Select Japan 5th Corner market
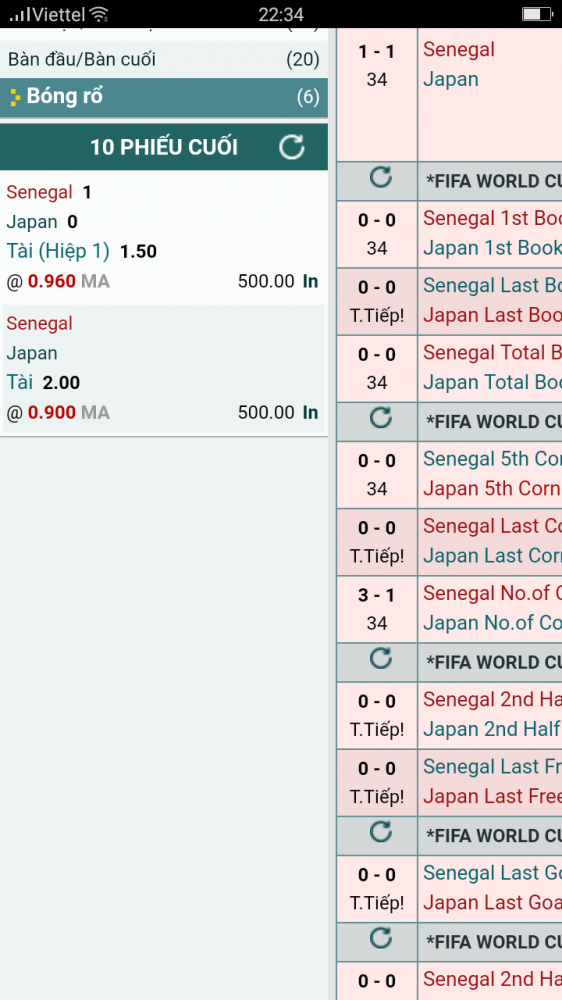Viewport: 562px width, 1000px height. coord(492,489)
